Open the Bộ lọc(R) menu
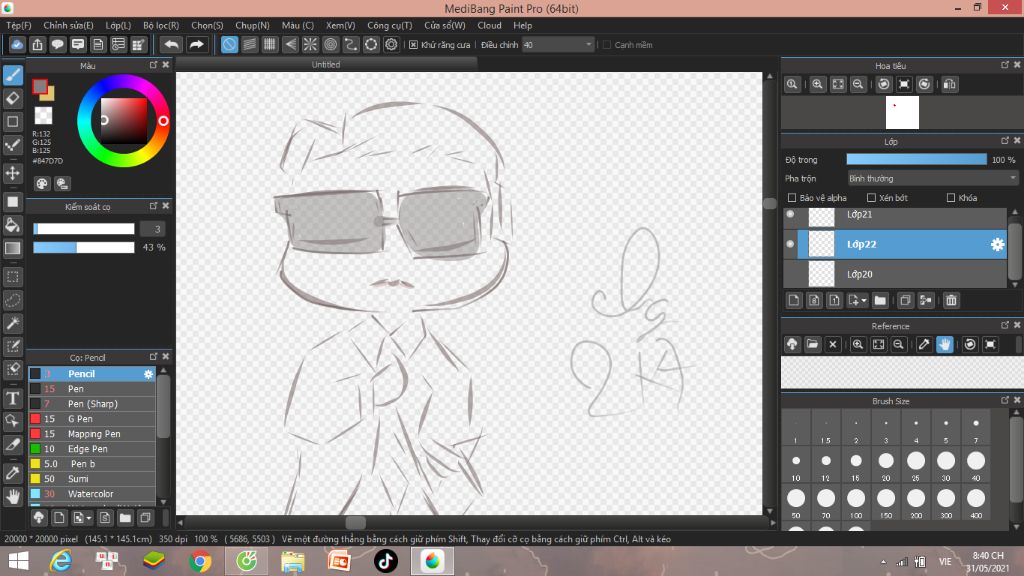Image resolution: width=1024 pixels, height=576 pixels. (x=161, y=25)
